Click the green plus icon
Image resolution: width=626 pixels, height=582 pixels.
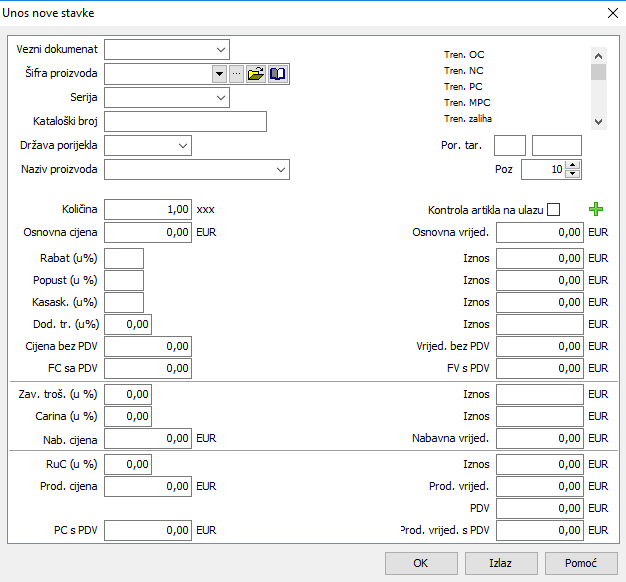[x=597, y=209]
